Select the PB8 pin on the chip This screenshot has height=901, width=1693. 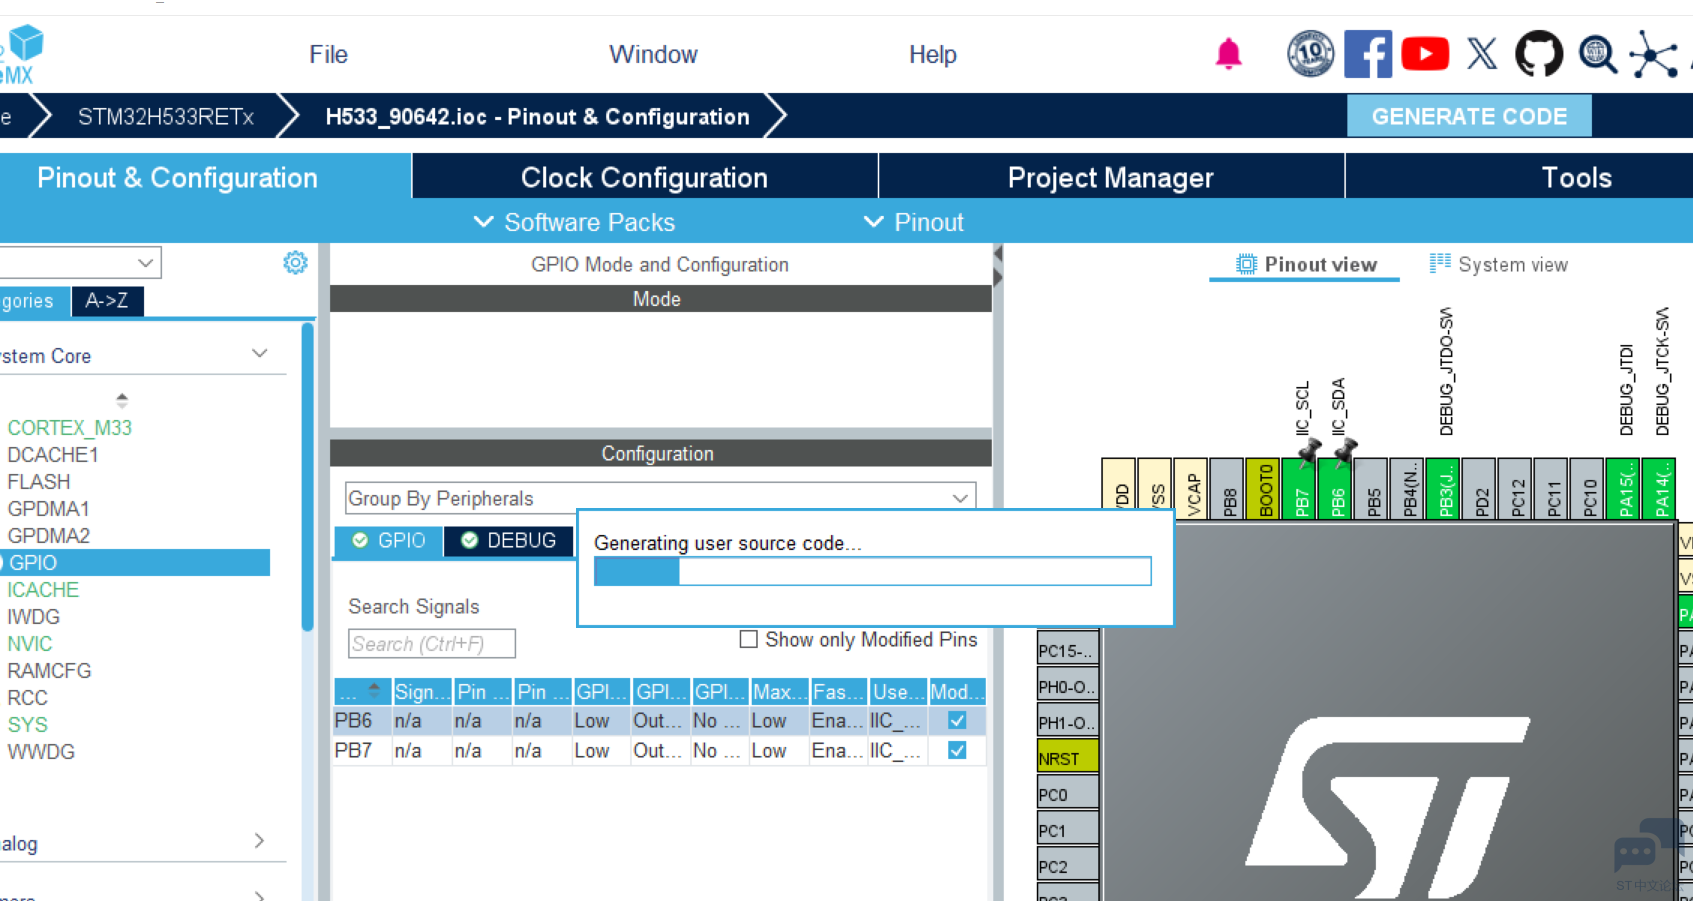point(1229,489)
